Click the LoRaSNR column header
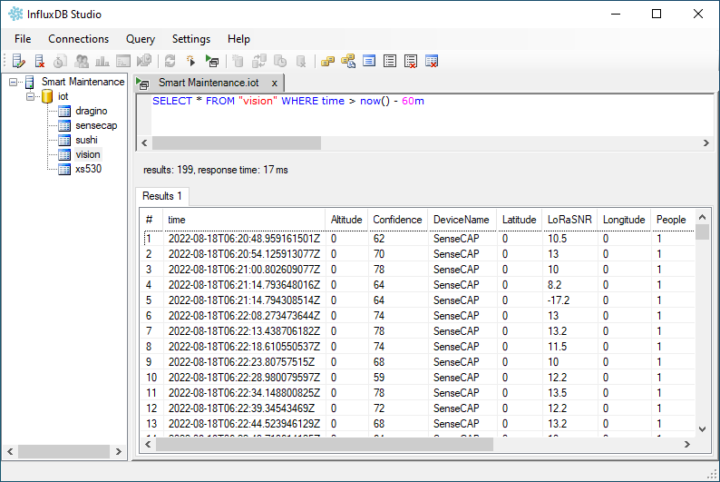The height and width of the screenshot is (482, 720). click(569, 220)
